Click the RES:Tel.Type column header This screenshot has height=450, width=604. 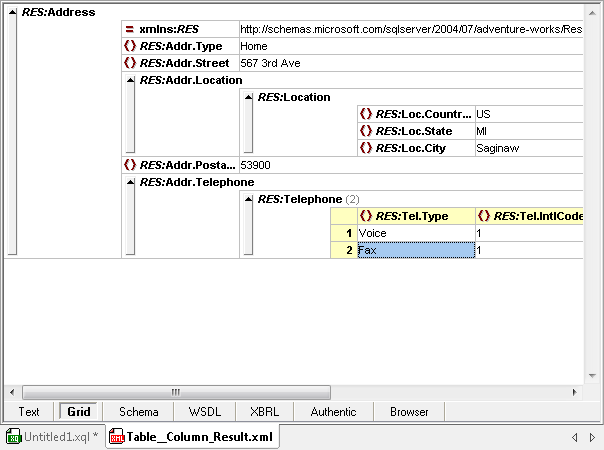(x=416, y=216)
